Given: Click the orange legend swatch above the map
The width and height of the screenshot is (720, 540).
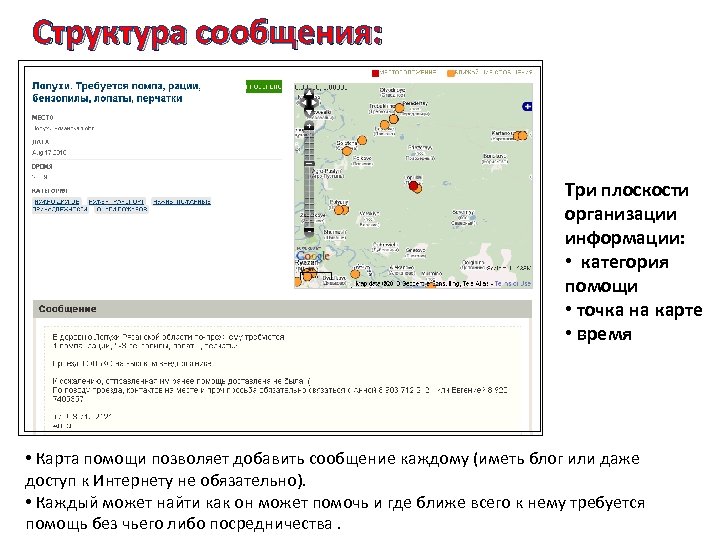Looking at the screenshot, I should 450,73.
